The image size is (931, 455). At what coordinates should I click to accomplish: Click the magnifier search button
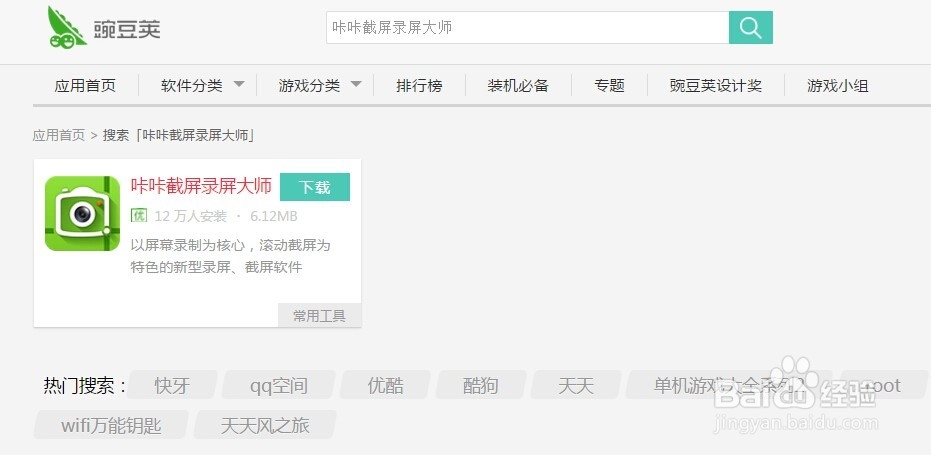click(x=750, y=27)
